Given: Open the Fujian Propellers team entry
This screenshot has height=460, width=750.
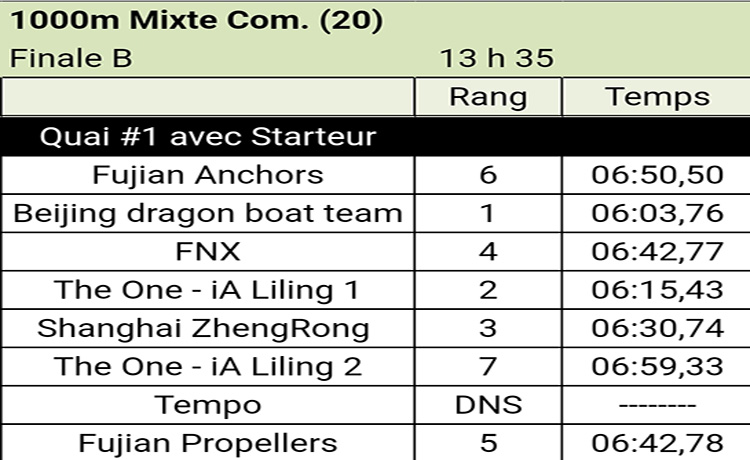Looking at the screenshot, I should point(208,442).
